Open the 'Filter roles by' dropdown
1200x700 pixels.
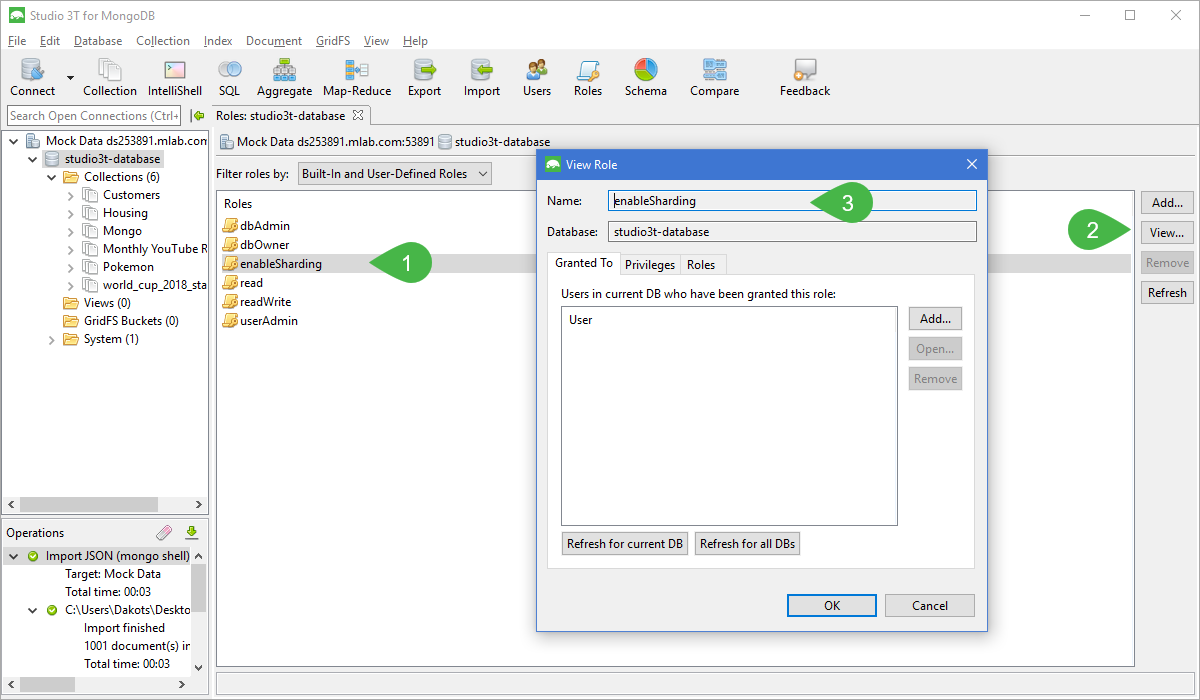click(x=483, y=172)
